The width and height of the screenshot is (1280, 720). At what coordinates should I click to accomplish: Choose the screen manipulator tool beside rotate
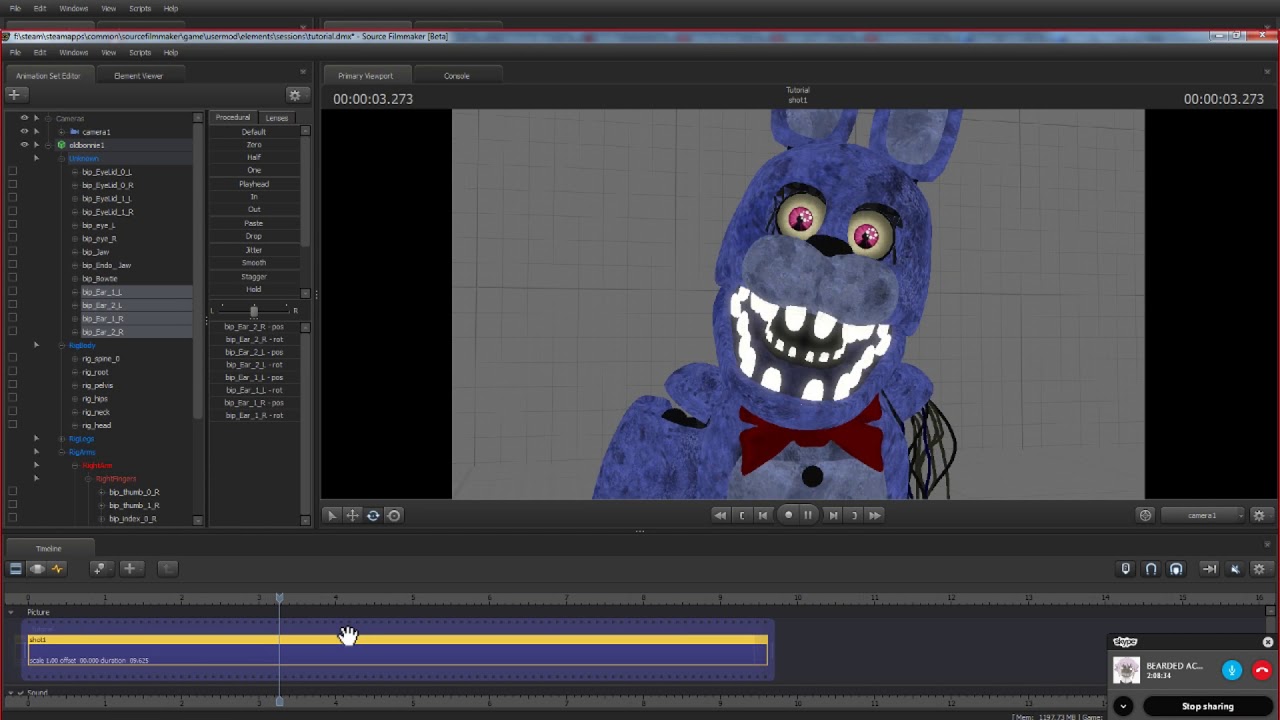coord(394,515)
